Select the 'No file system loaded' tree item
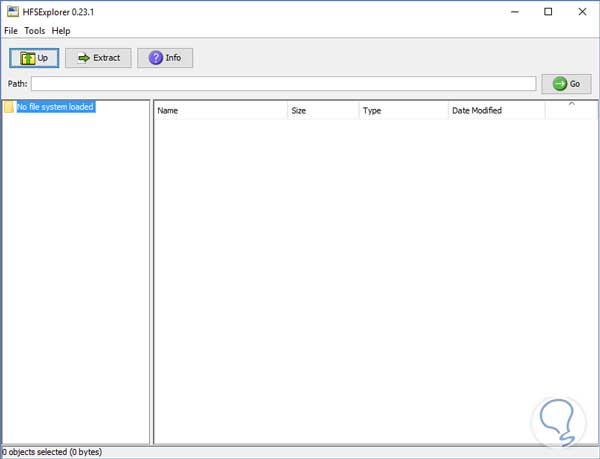The height and width of the screenshot is (459, 600). tap(55, 107)
